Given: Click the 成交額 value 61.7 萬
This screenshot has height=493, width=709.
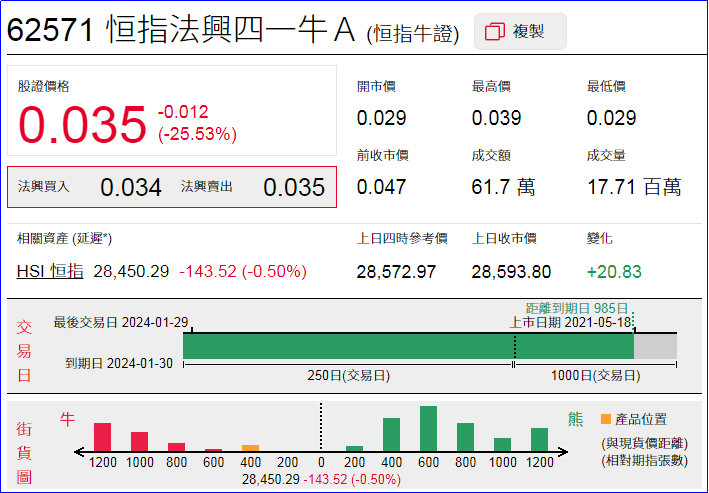Looking at the screenshot, I should pos(503,187).
